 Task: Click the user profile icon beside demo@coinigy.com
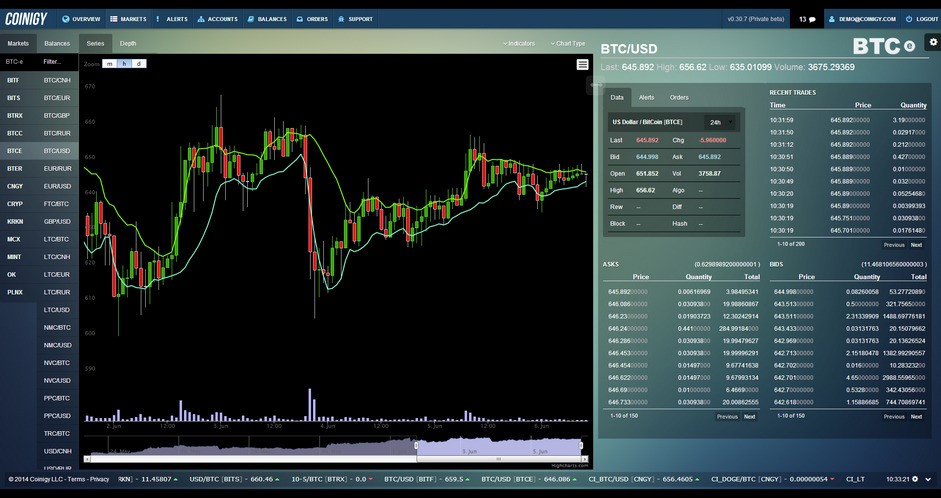[x=832, y=19]
